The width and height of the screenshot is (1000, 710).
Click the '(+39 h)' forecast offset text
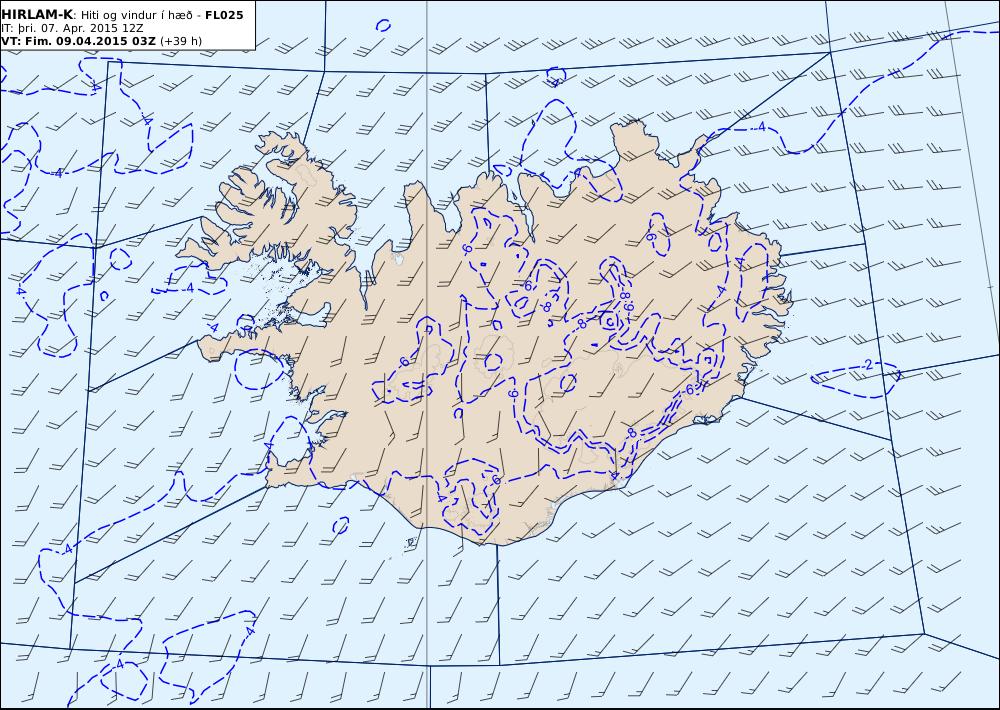(180, 41)
